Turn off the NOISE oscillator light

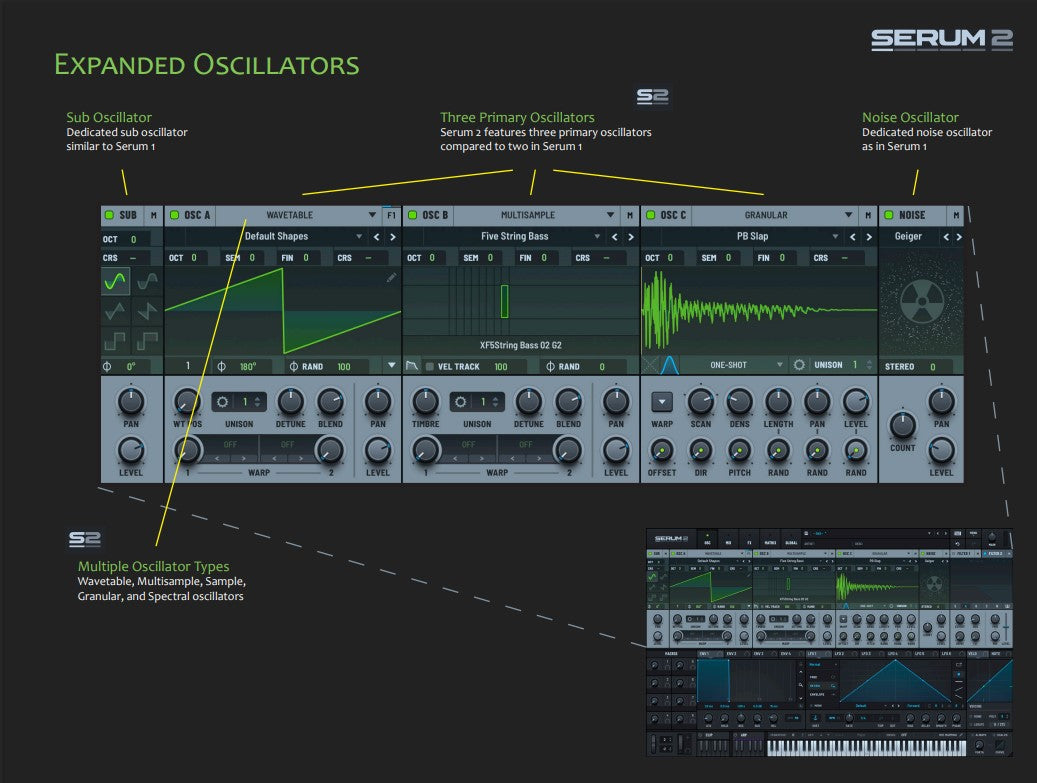click(889, 215)
